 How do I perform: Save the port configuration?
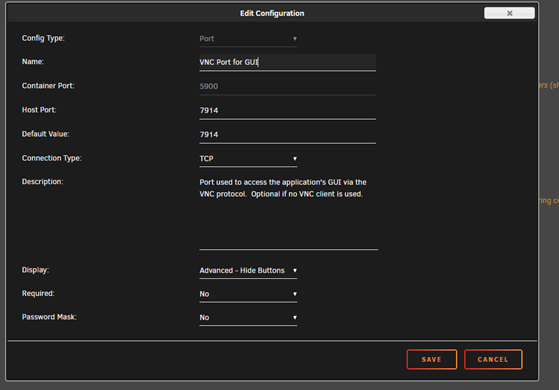[x=431, y=359]
